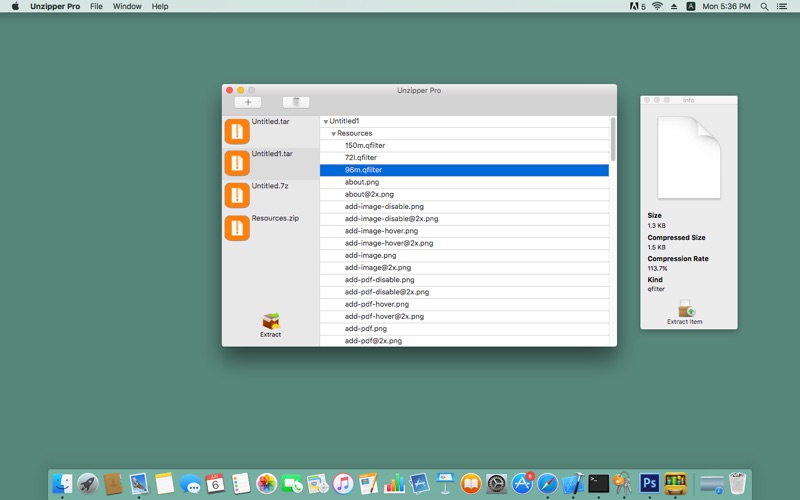Click the Adobe status icon in menu bar

(637, 6)
